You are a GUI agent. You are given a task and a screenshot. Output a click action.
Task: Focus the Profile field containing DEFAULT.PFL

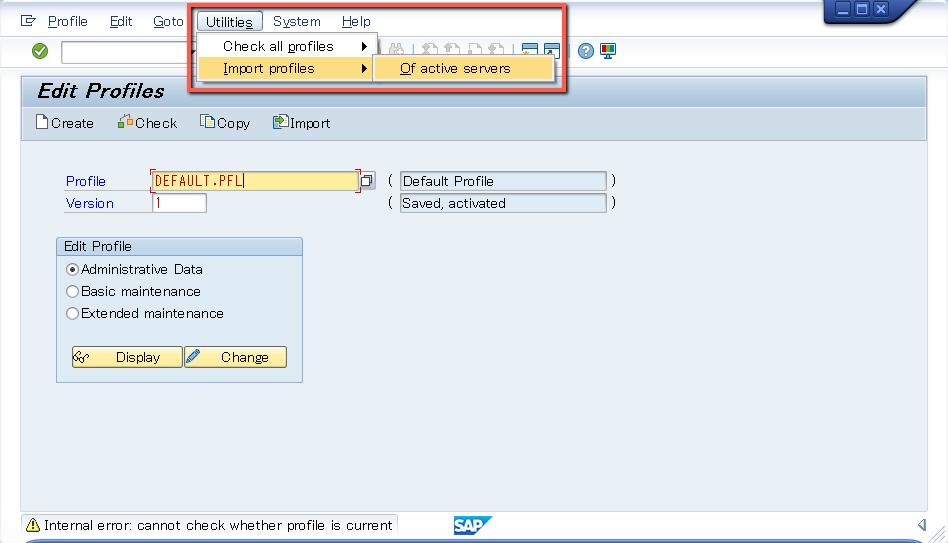point(255,181)
